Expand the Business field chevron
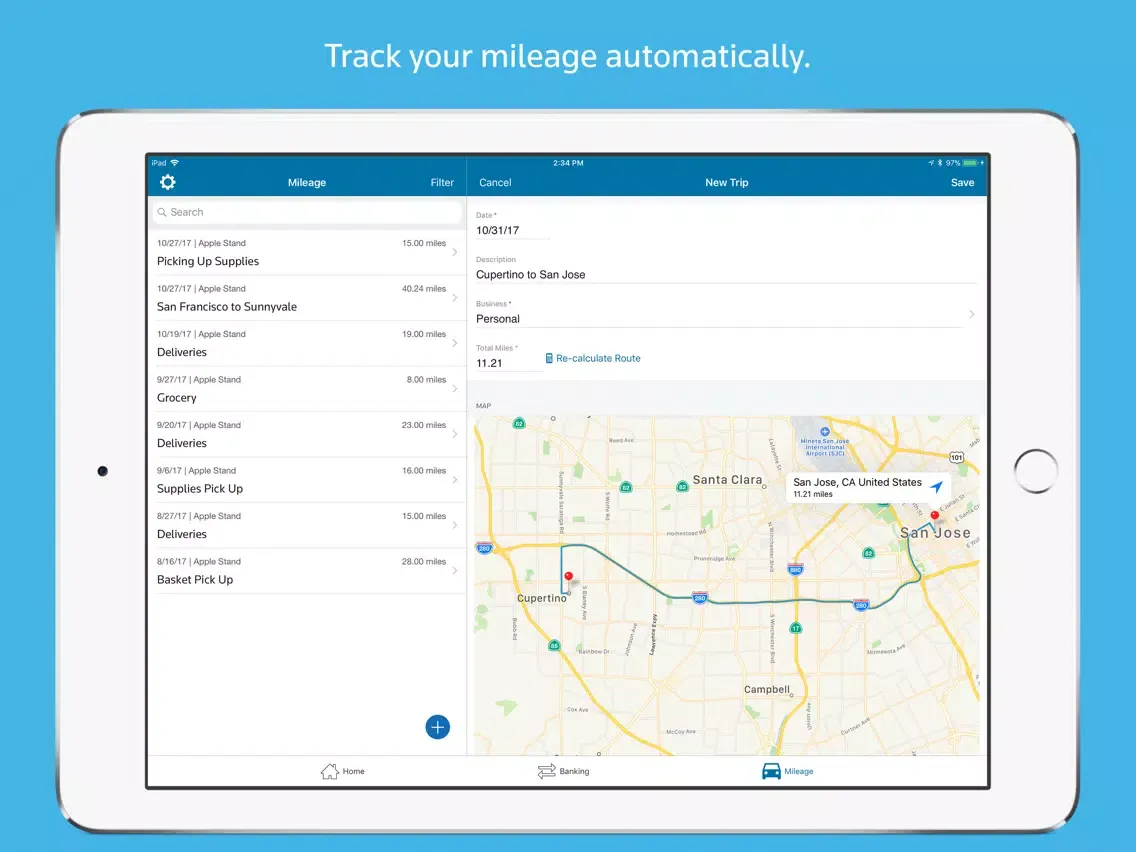This screenshot has width=1136, height=852. pos(971,314)
